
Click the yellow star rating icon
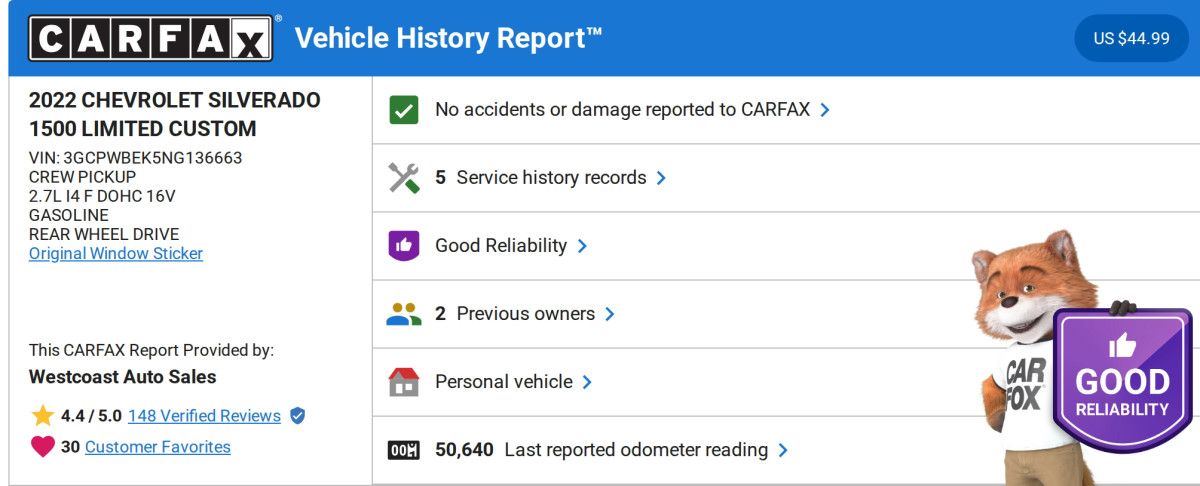tap(42, 416)
